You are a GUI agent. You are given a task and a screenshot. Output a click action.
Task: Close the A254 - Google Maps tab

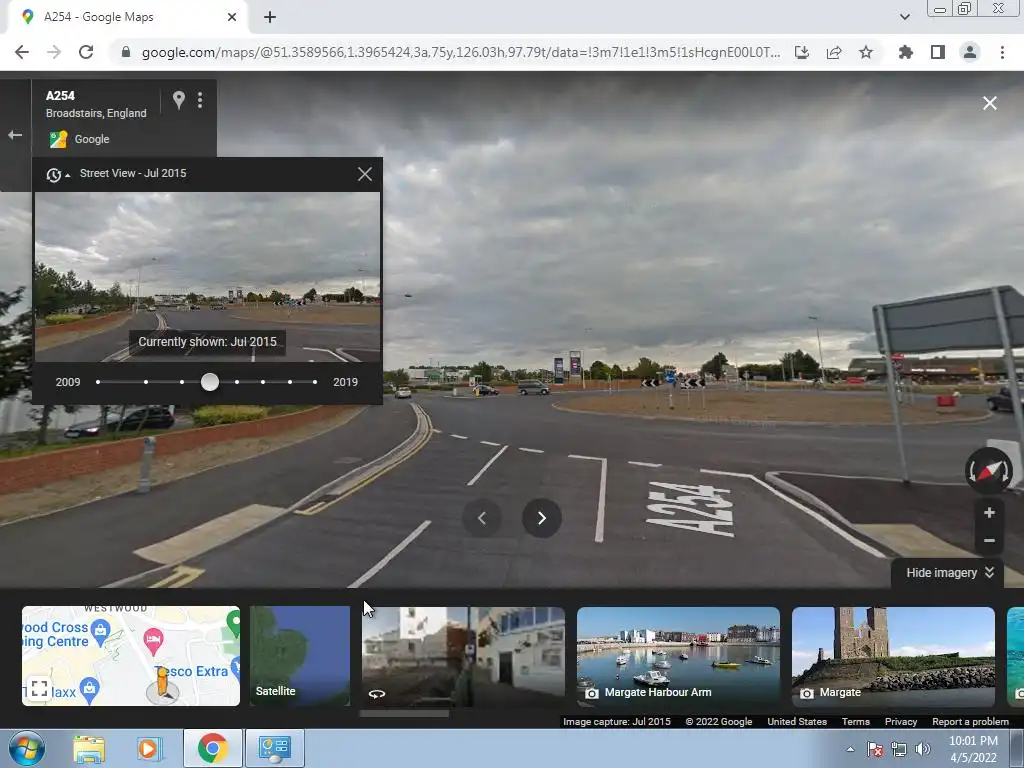[x=232, y=17]
